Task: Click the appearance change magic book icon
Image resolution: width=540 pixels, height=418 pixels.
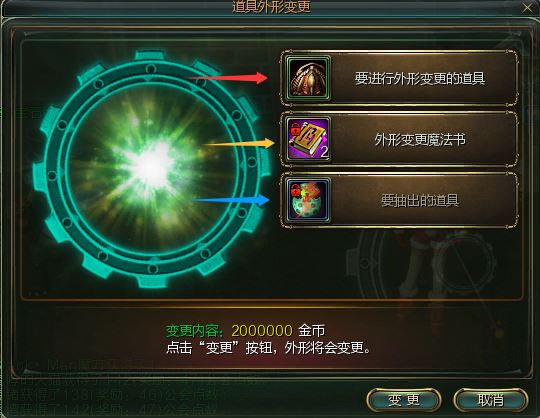Action: point(308,139)
